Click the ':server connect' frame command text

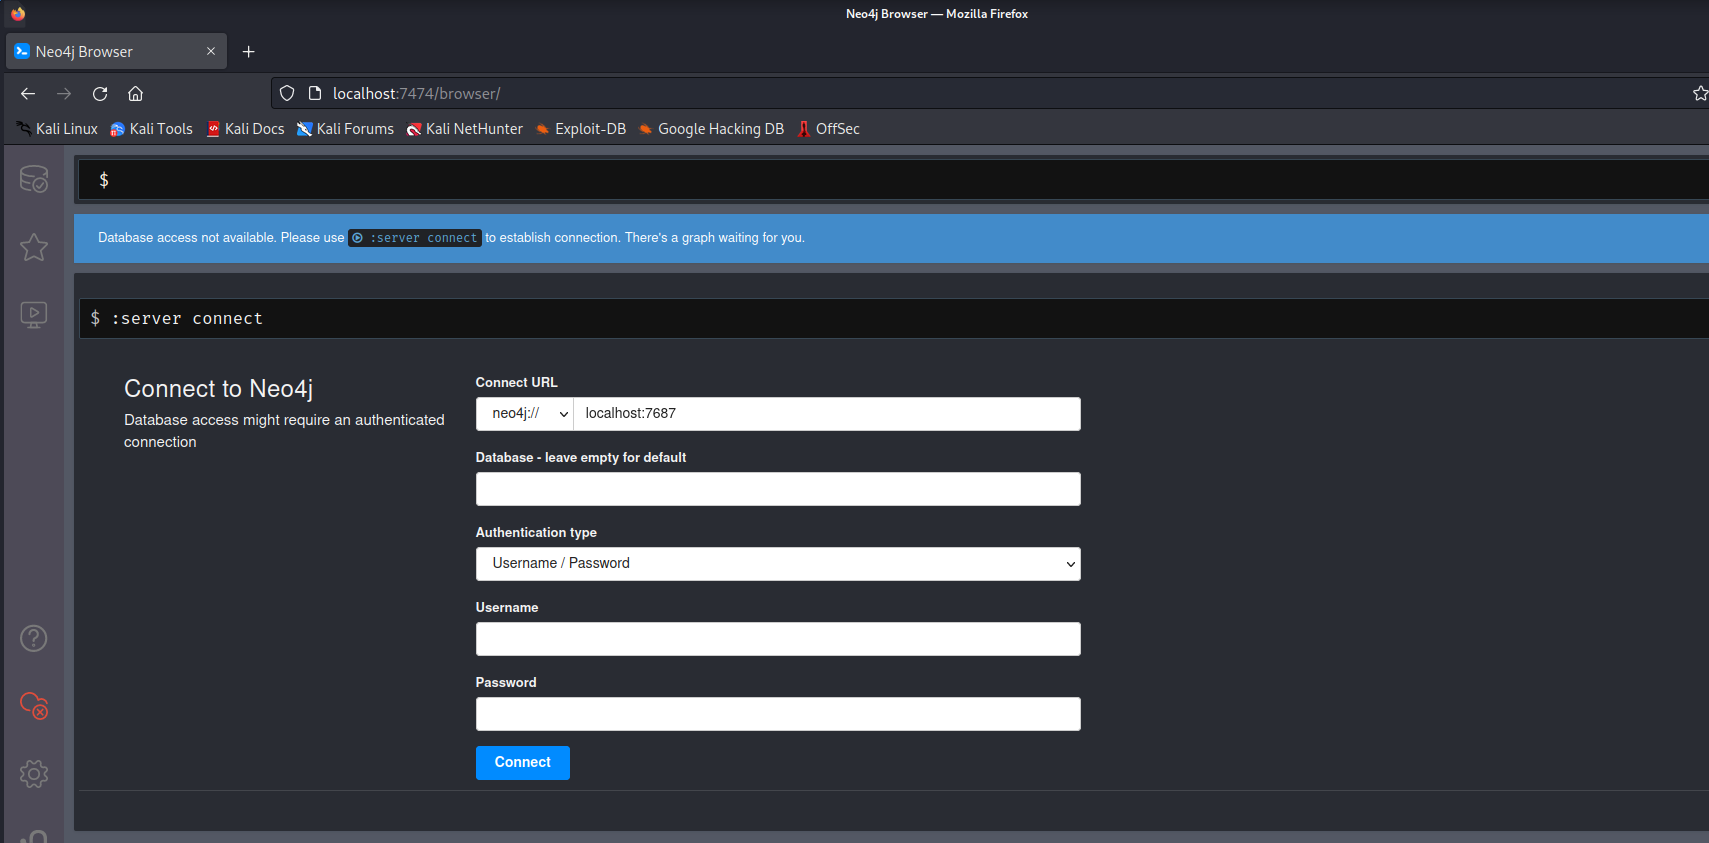(187, 319)
